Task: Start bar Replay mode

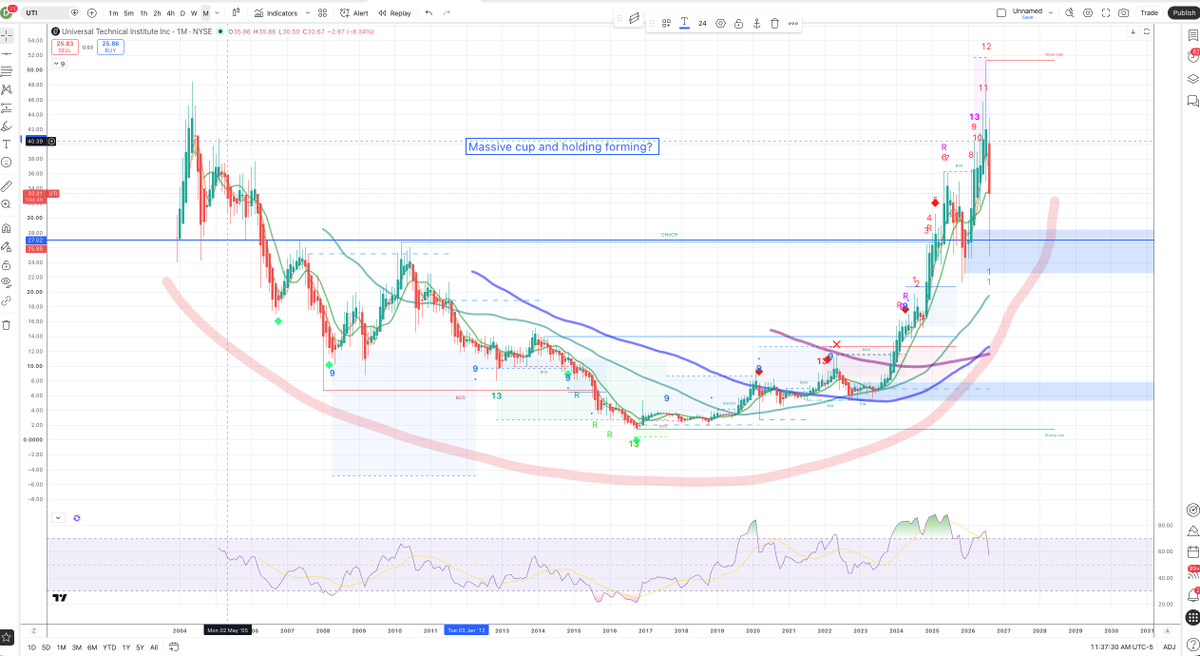Action: coord(395,13)
